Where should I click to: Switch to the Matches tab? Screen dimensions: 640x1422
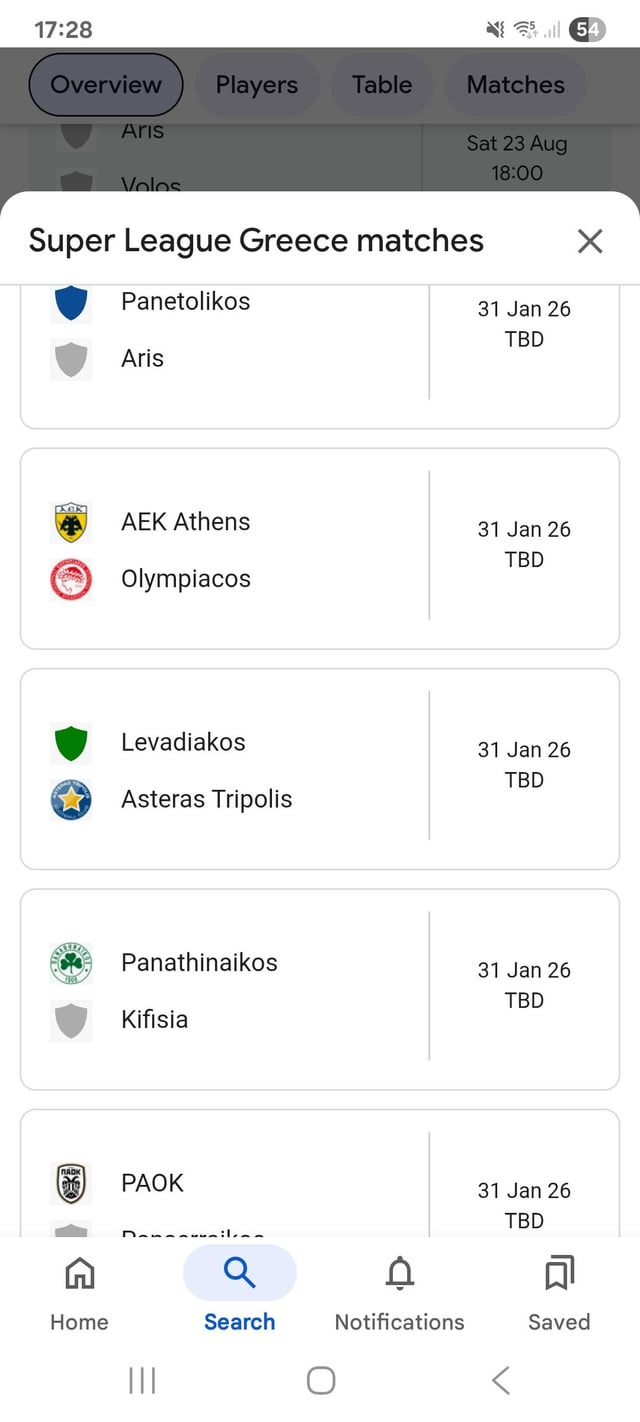tap(515, 85)
